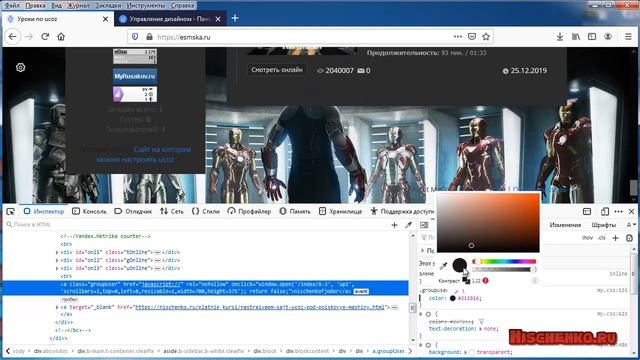Open Firefox account icon

pos(608,37)
